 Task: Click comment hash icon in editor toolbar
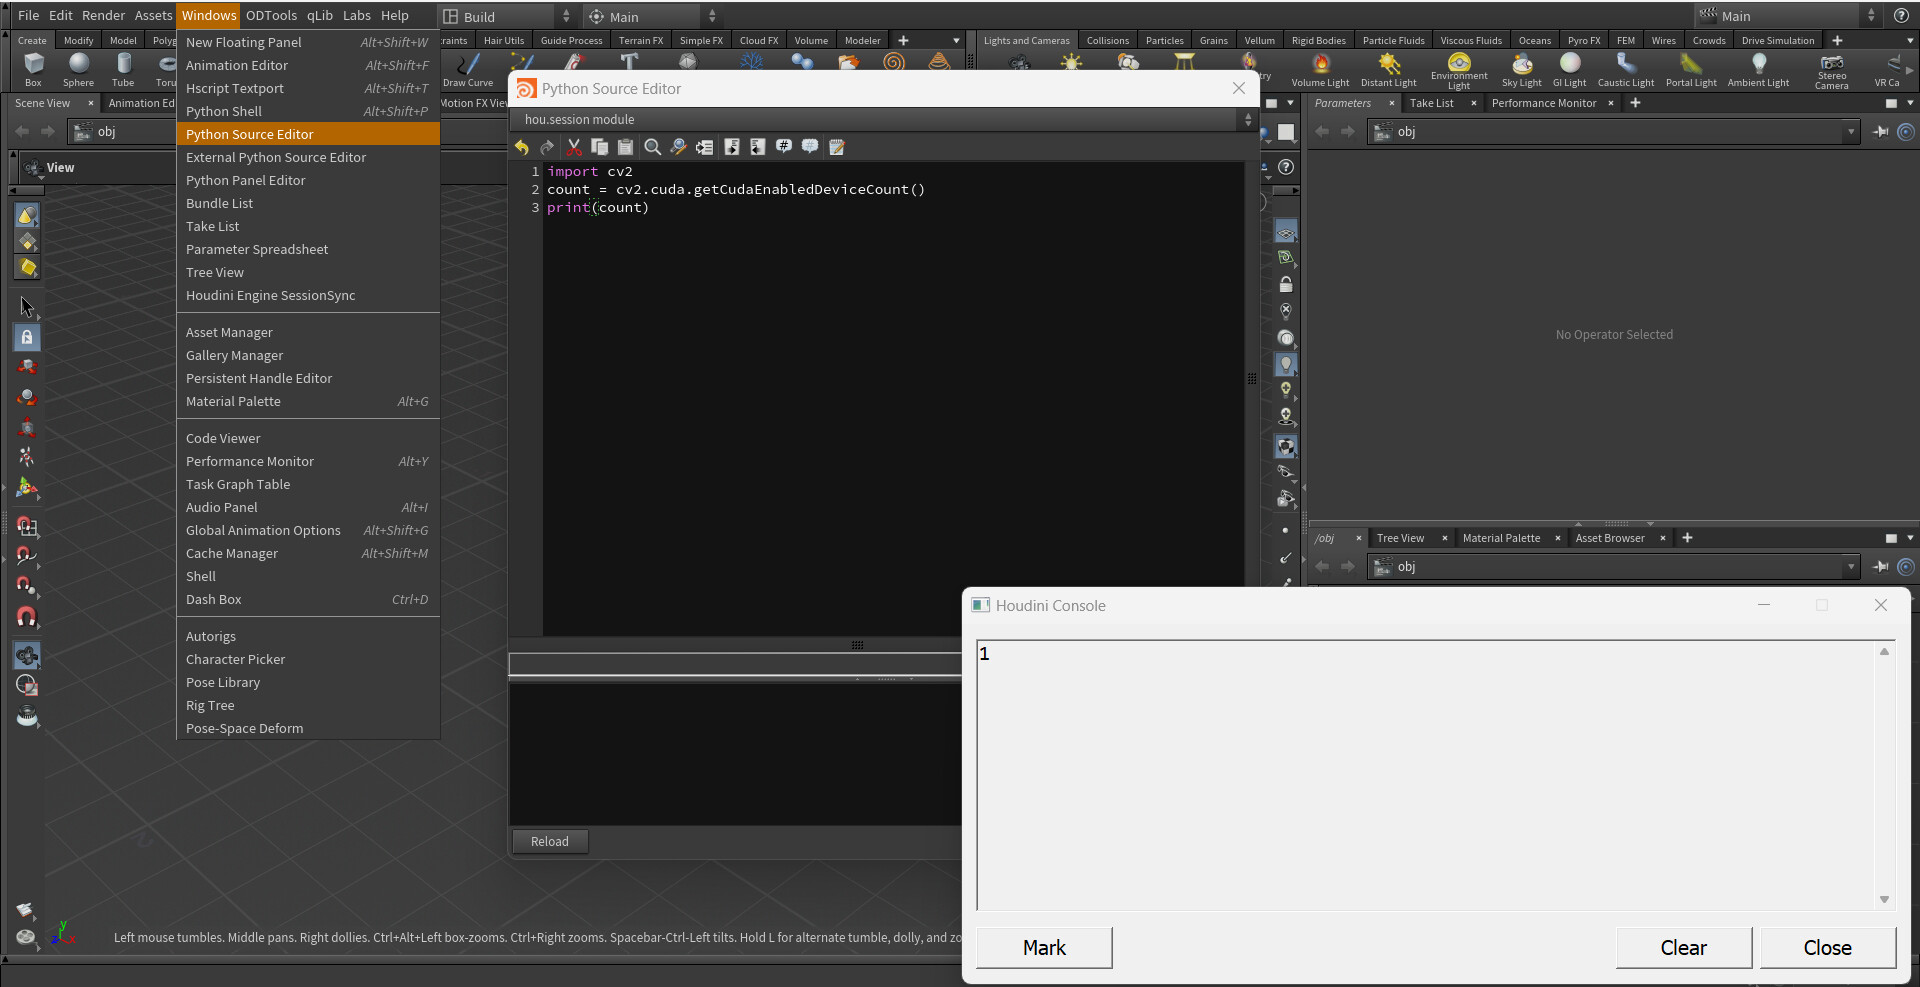[x=784, y=147]
